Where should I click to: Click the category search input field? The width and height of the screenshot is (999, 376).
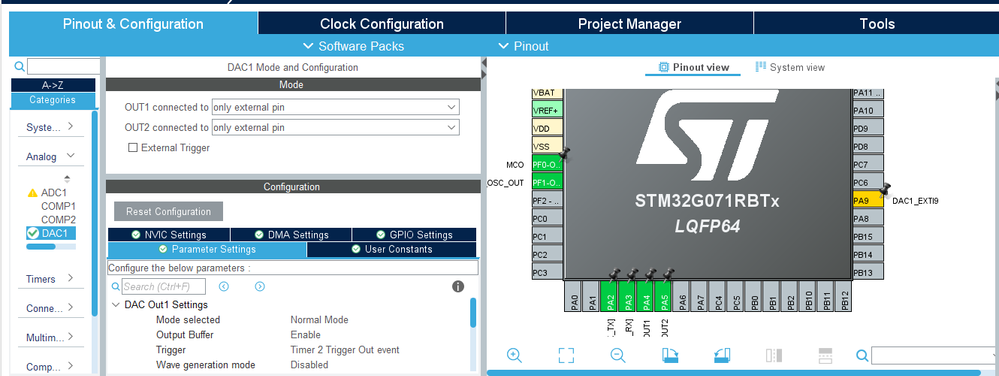pyautogui.click(x=64, y=66)
